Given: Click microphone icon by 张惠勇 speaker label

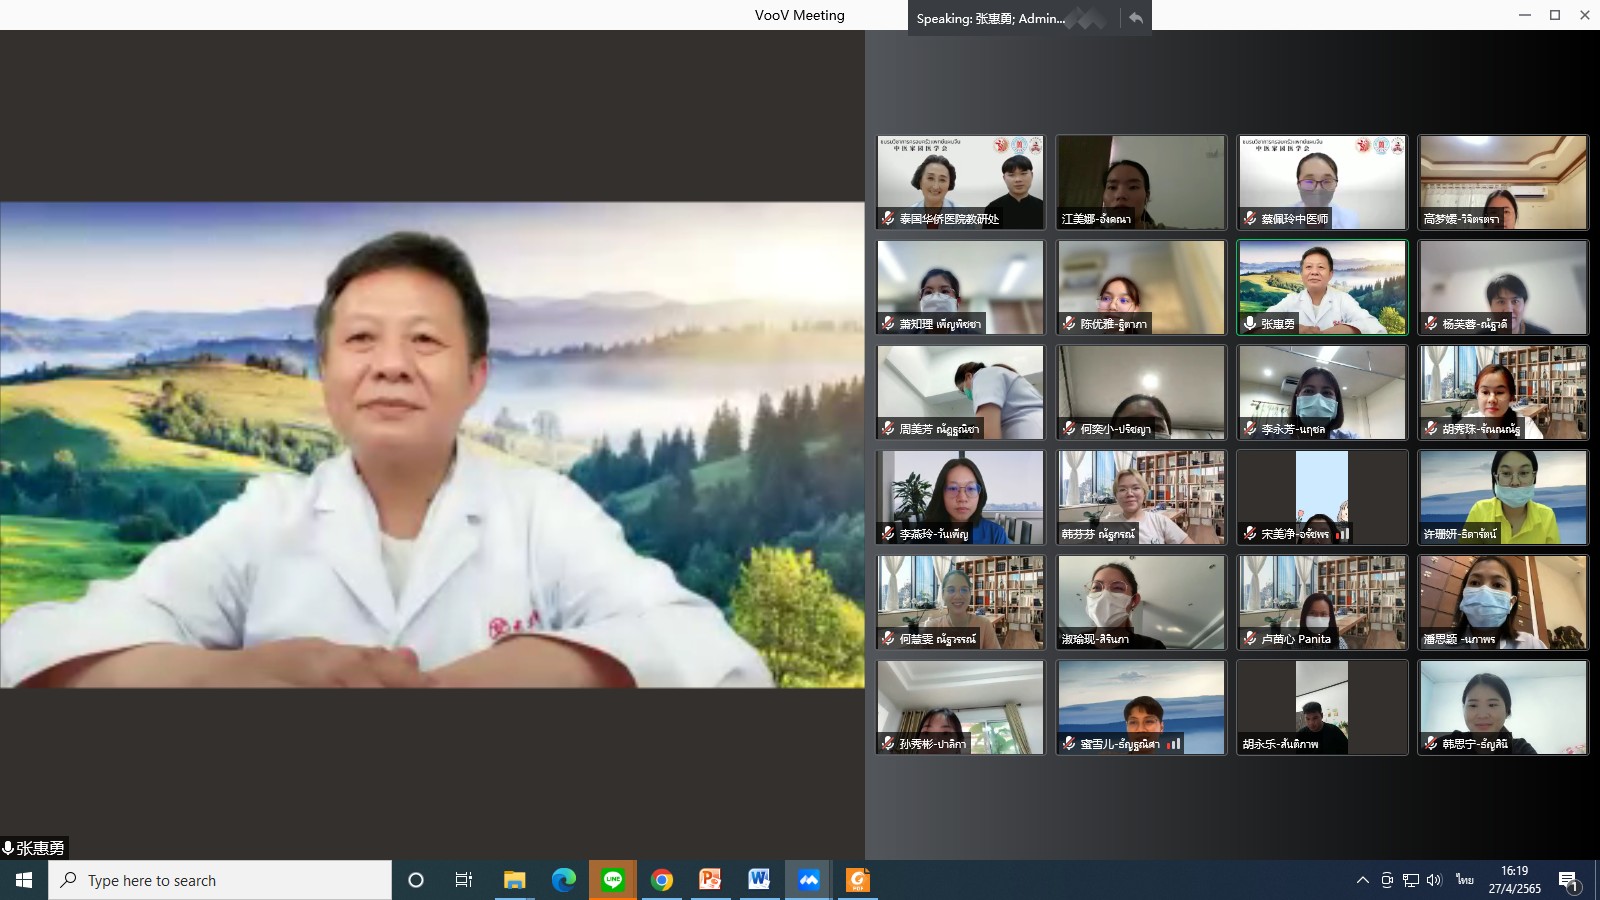Looking at the screenshot, I should pos(8,848).
